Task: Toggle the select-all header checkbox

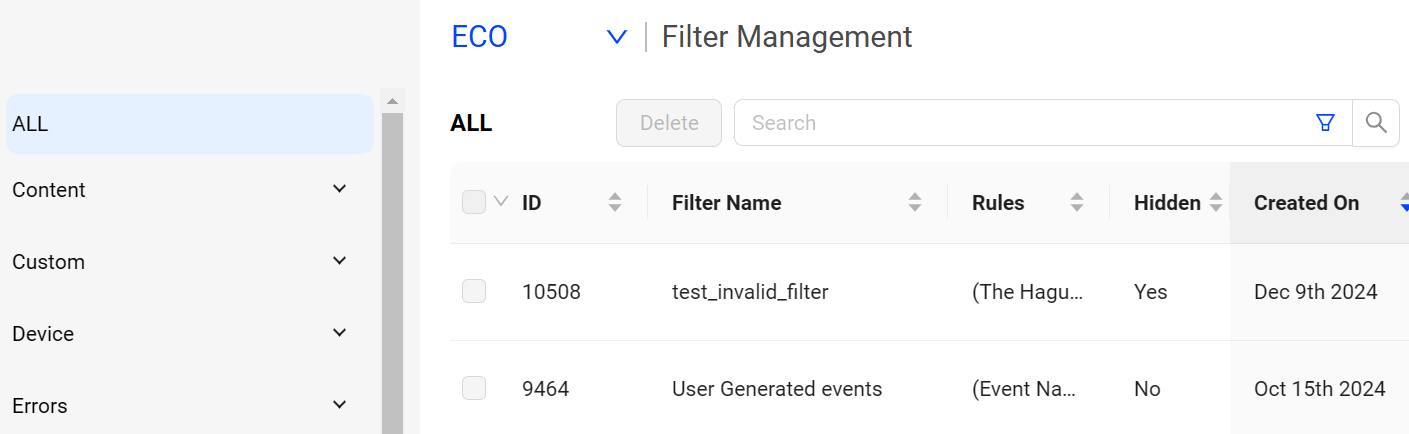Action: pyautogui.click(x=474, y=202)
